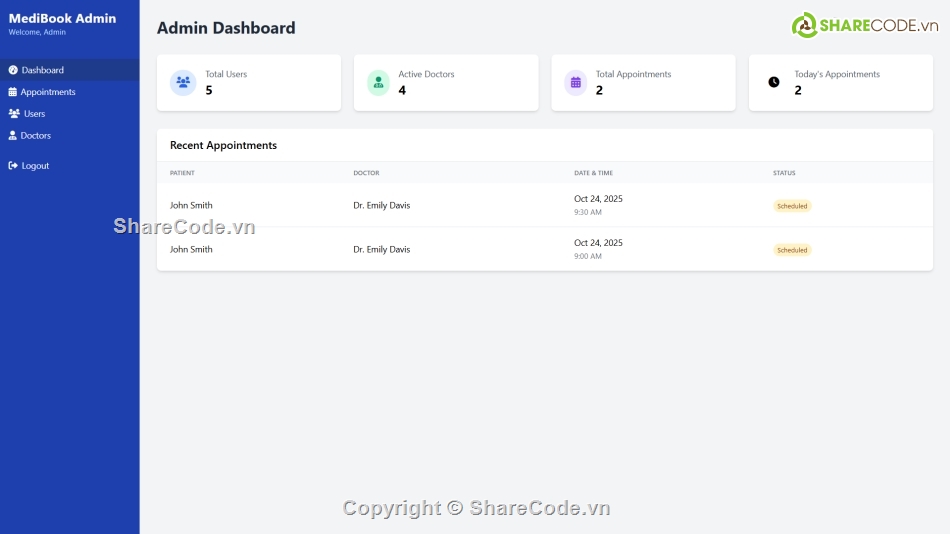
Task: Click the Doctors person icon in sidebar
Action: 13,135
